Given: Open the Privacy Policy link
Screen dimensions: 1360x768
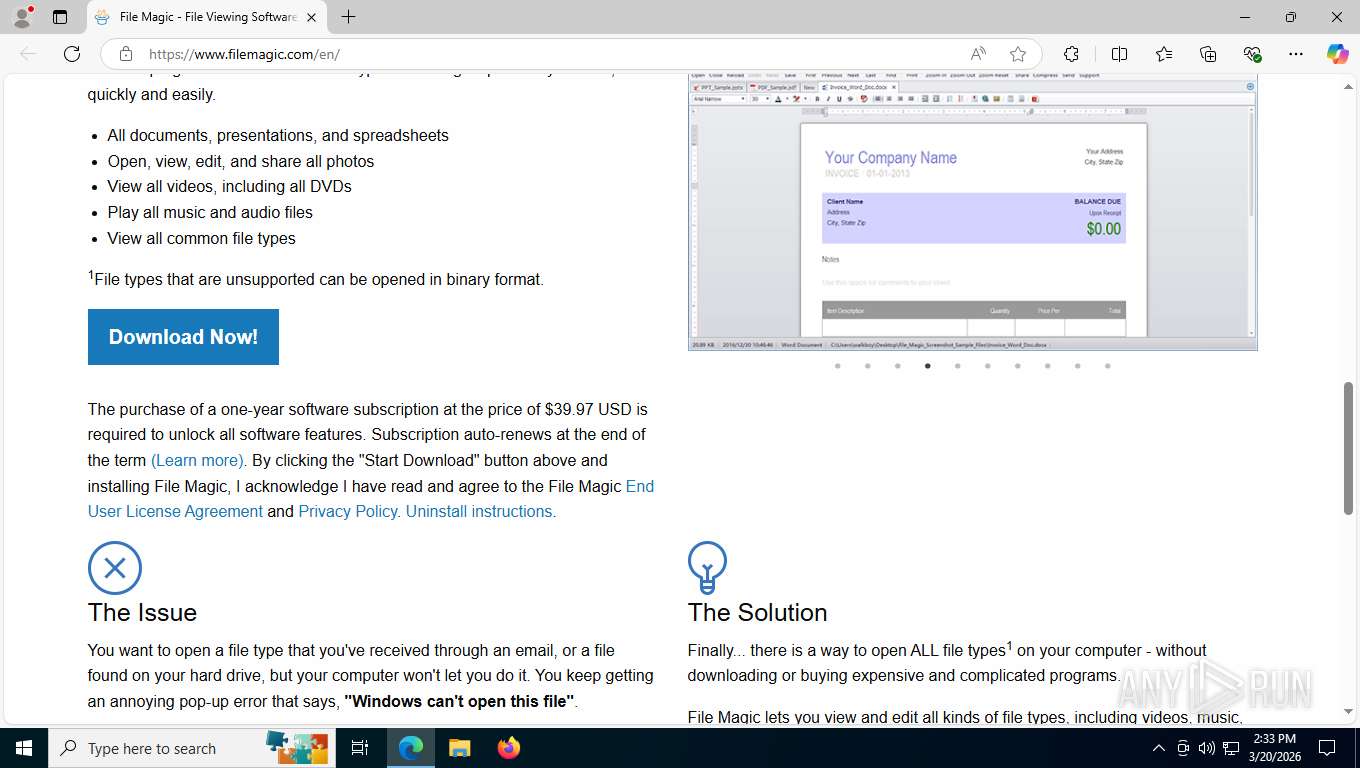Looking at the screenshot, I should click(349, 511).
